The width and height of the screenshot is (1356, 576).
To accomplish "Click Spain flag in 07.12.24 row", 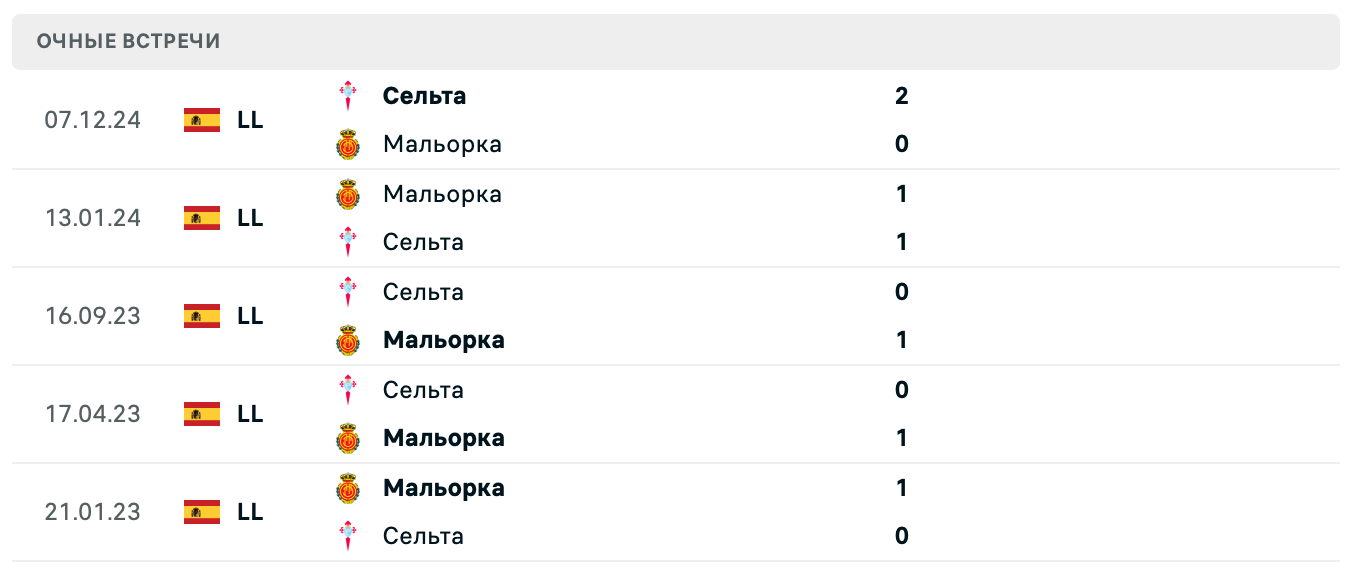I will tap(202, 120).
